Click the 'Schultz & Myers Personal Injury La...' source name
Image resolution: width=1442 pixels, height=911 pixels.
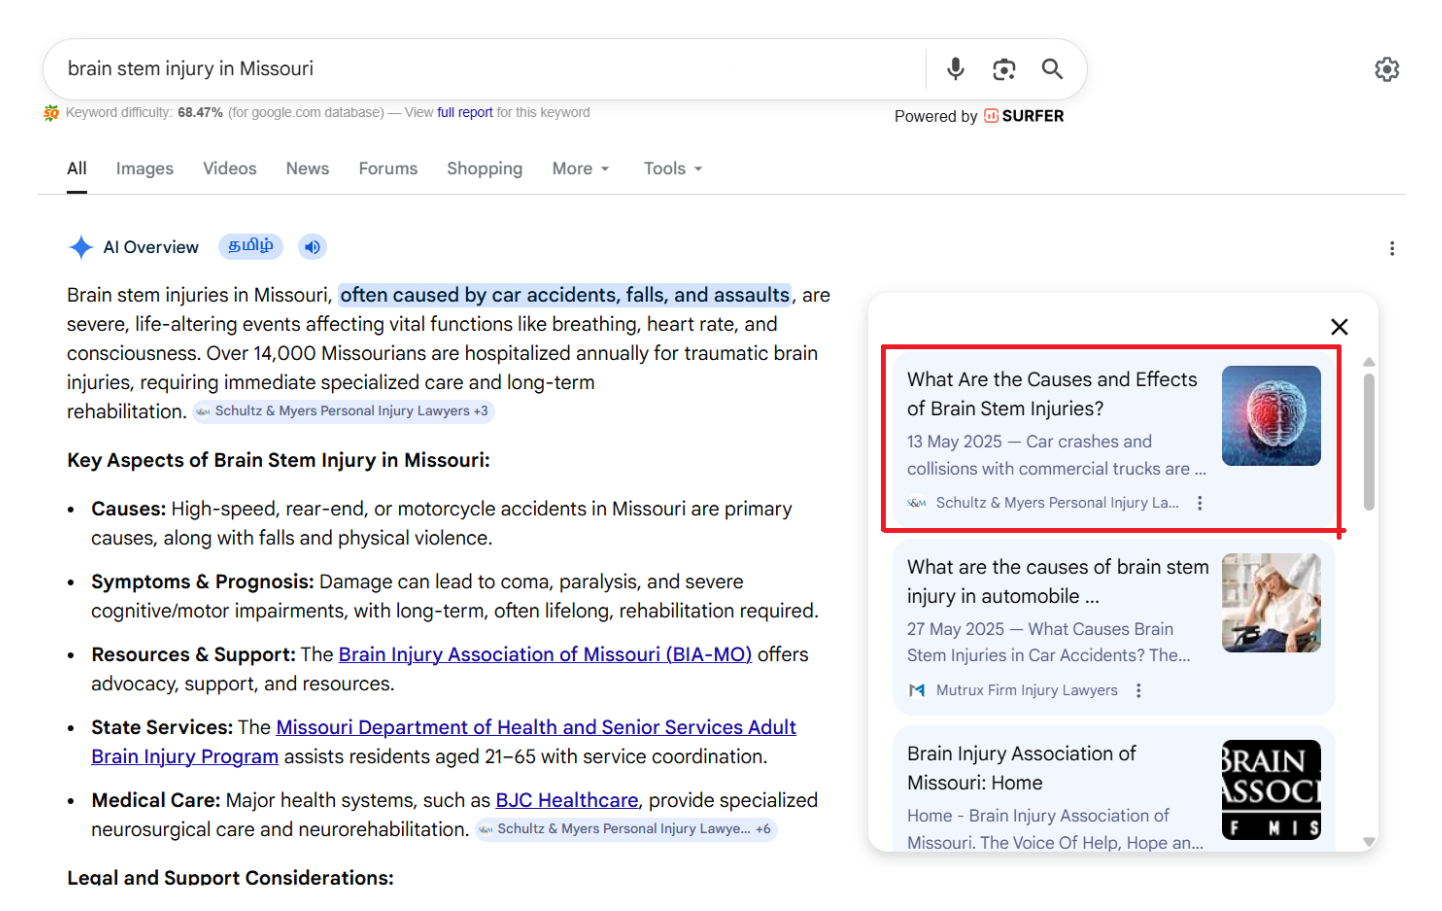click(1057, 503)
